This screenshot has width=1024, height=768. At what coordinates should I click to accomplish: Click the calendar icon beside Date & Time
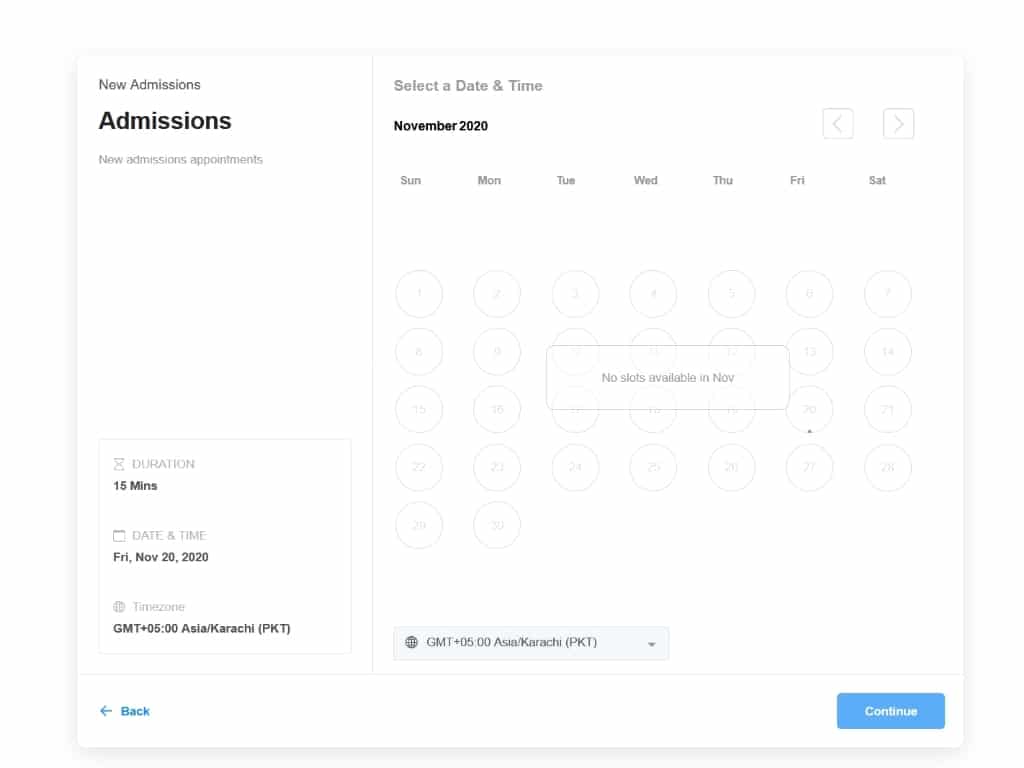coord(119,536)
